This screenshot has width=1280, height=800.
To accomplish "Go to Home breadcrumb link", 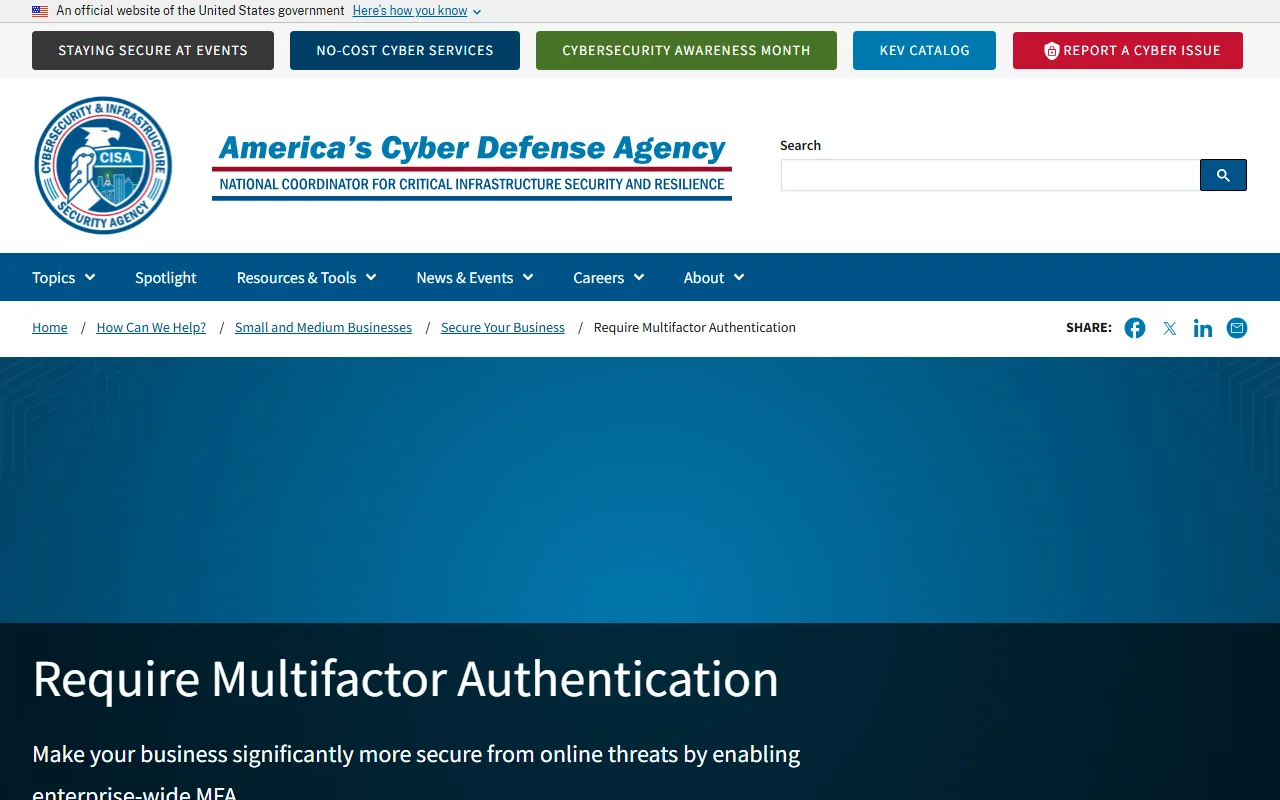I will (x=50, y=328).
